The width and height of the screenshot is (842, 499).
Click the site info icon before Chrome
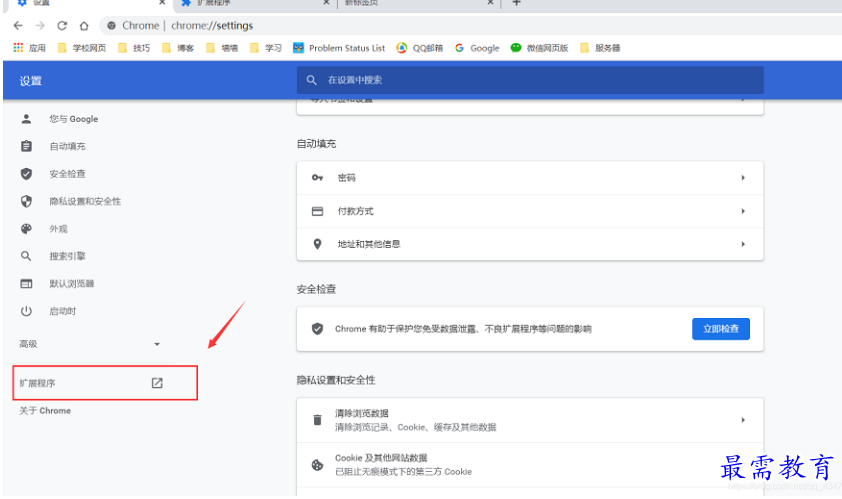[x=112, y=25]
